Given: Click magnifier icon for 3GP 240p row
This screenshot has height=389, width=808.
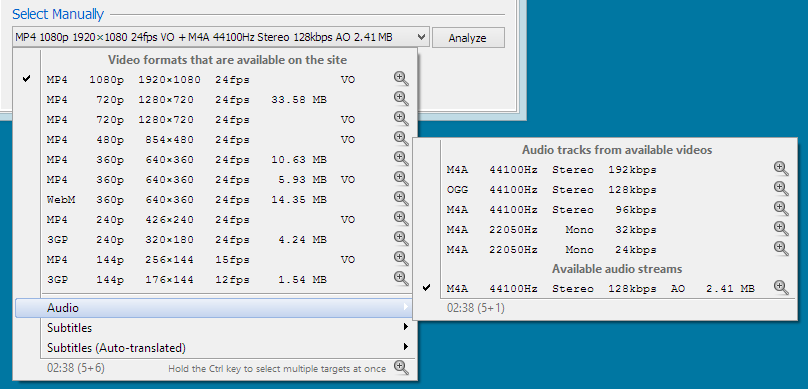Looking at the screenshot, I should tap(401, 239).
